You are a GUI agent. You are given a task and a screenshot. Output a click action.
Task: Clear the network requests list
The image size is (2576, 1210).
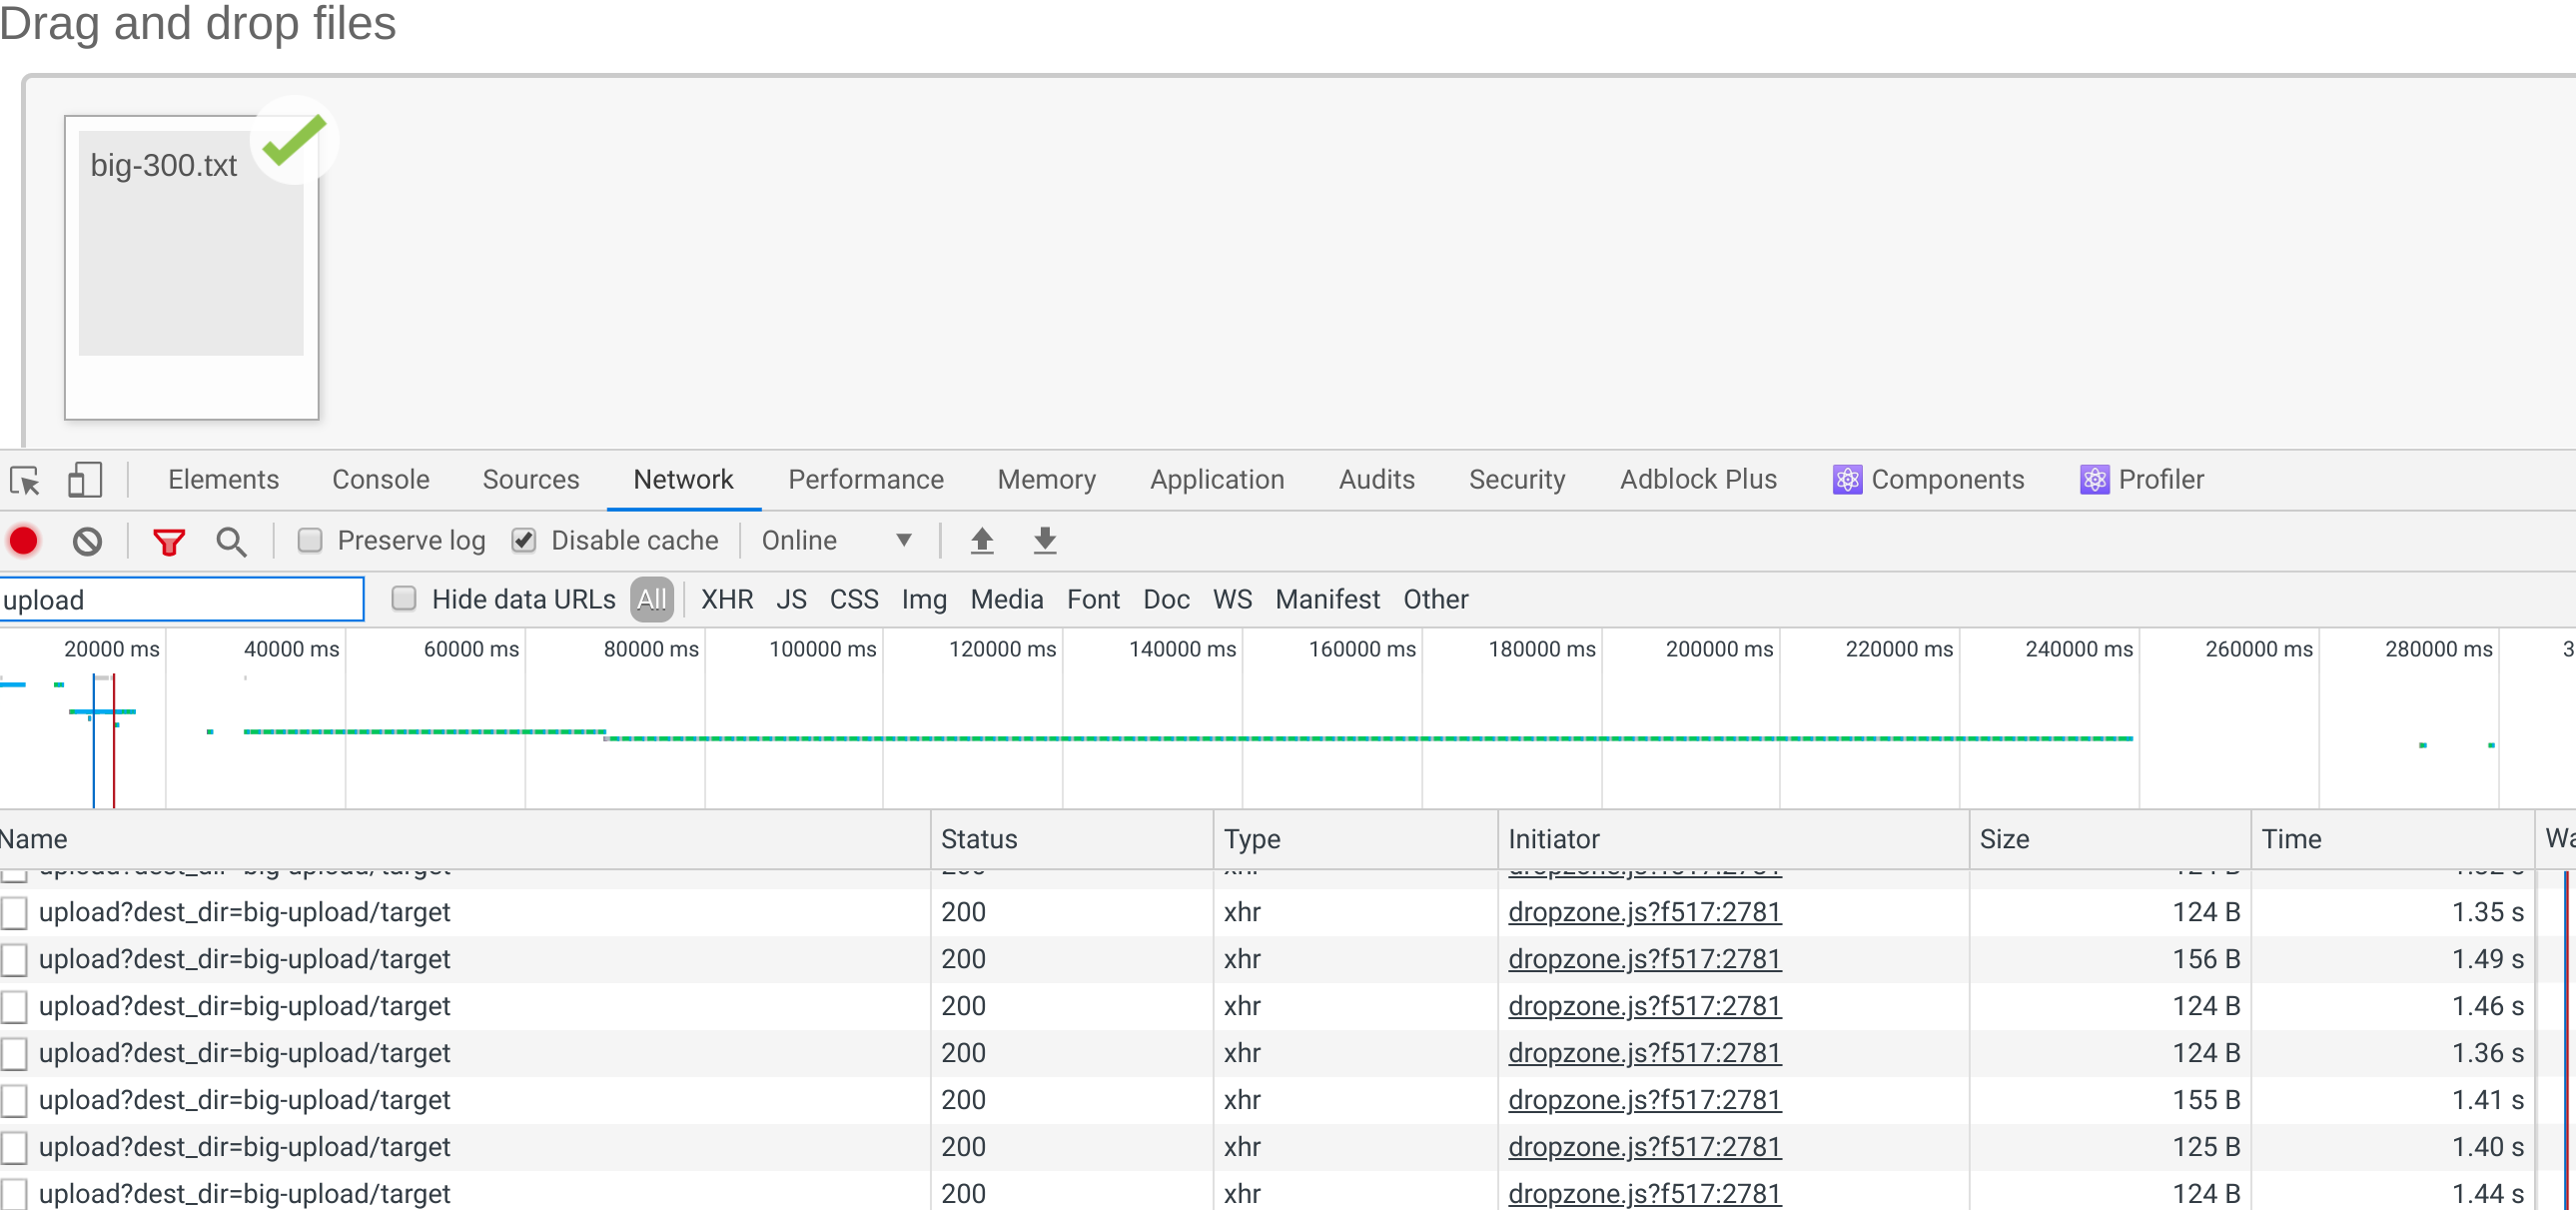point(87,541)
